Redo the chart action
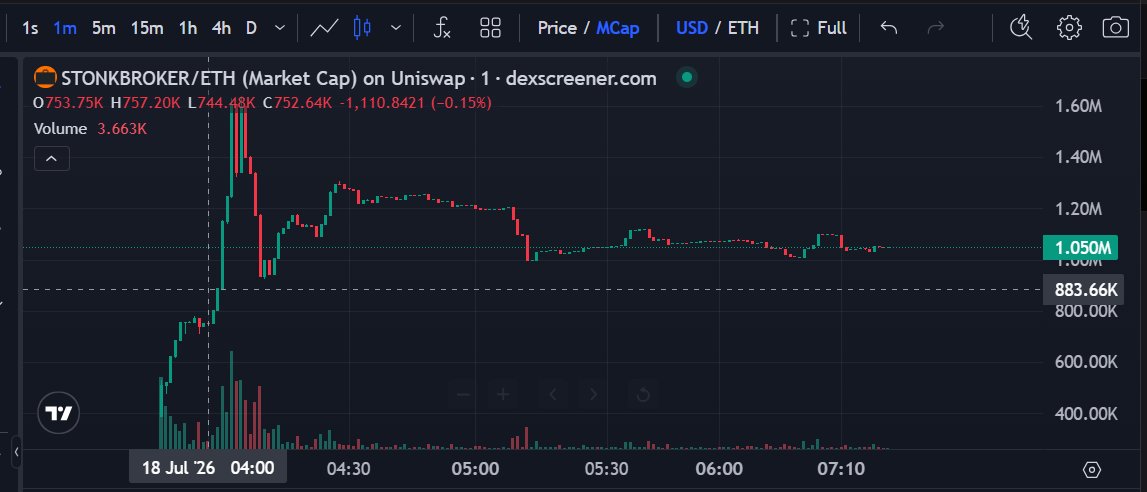 coord(936,29)
